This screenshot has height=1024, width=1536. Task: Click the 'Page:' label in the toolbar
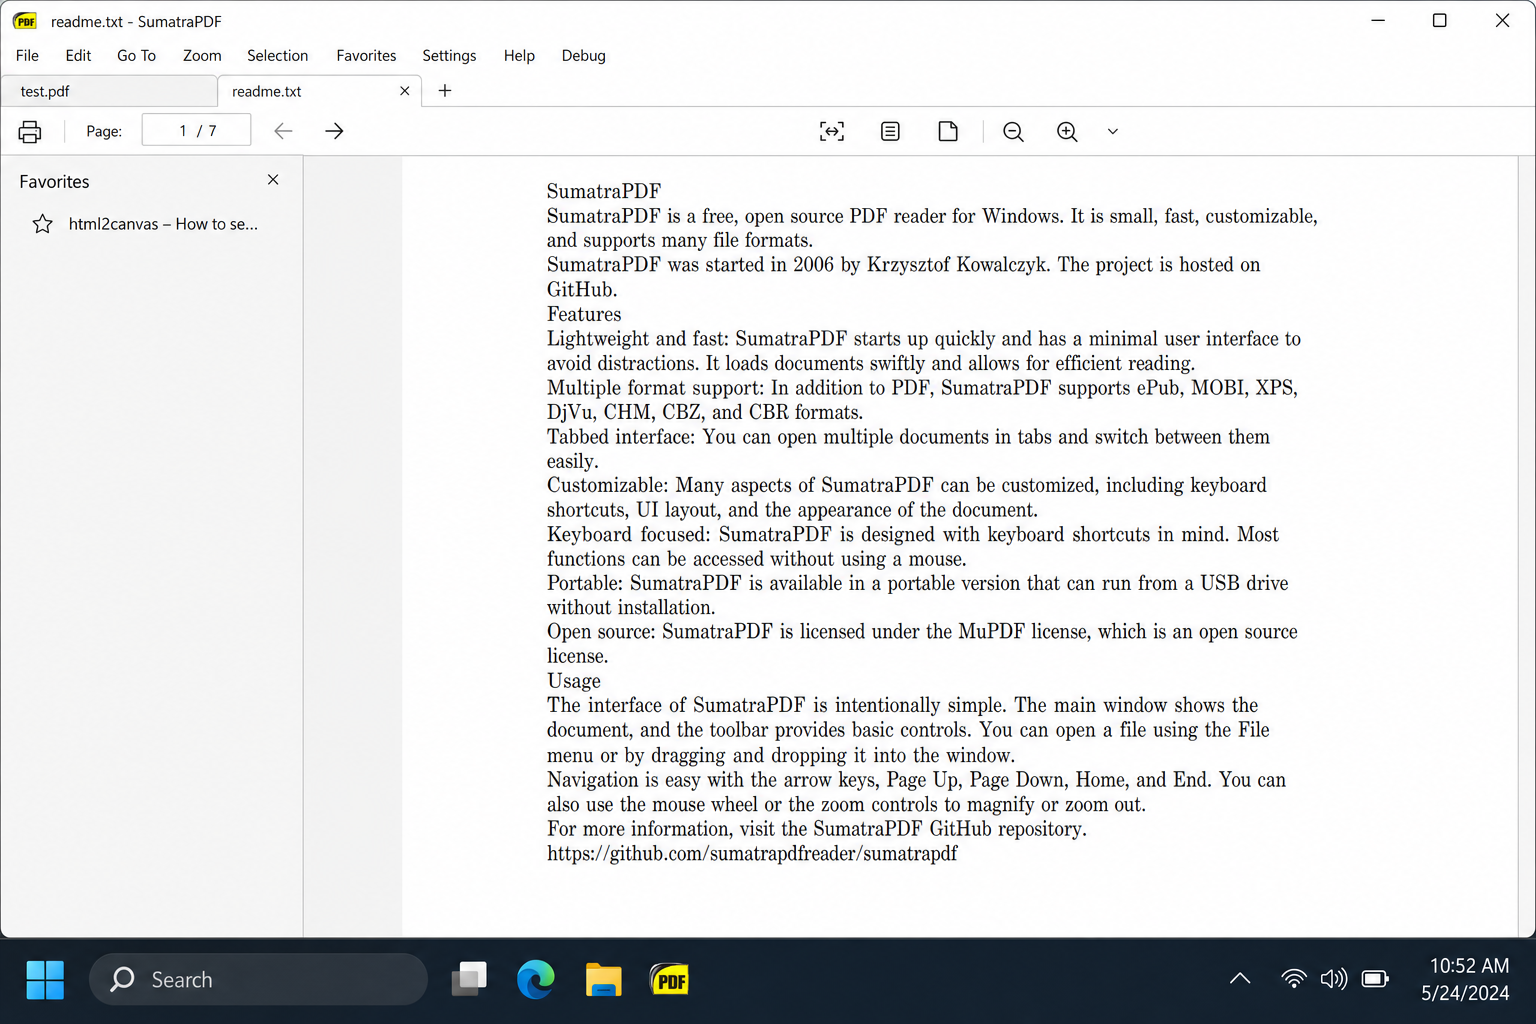pos(104,131)
